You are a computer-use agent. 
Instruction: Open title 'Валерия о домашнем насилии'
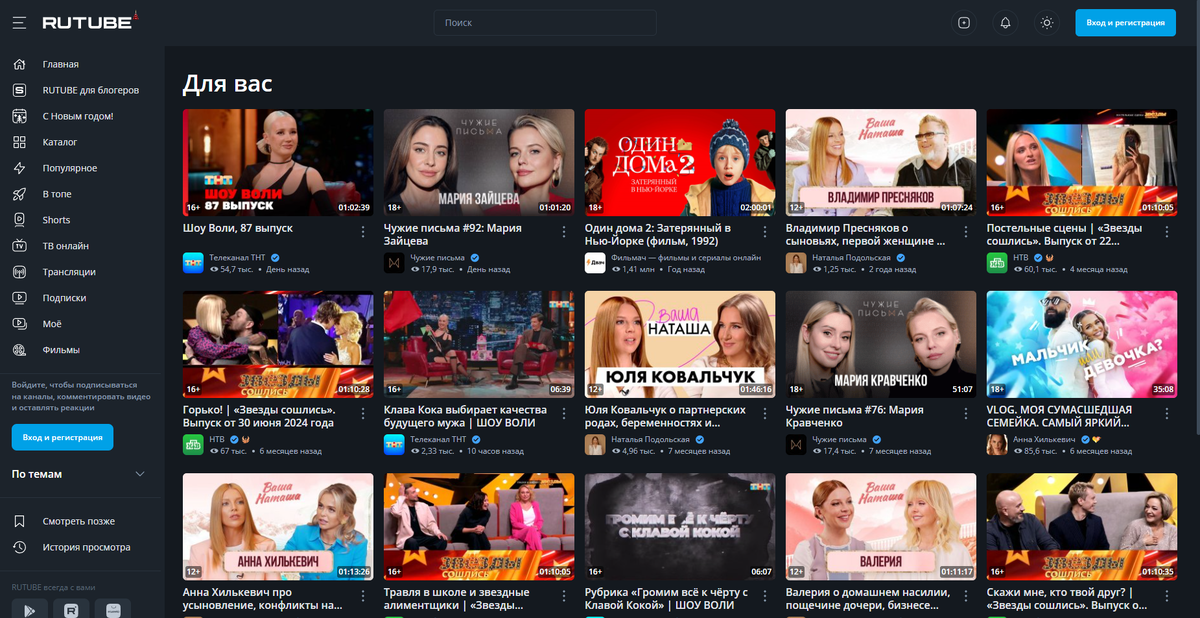pyautogui.click(x=867, y=599)
